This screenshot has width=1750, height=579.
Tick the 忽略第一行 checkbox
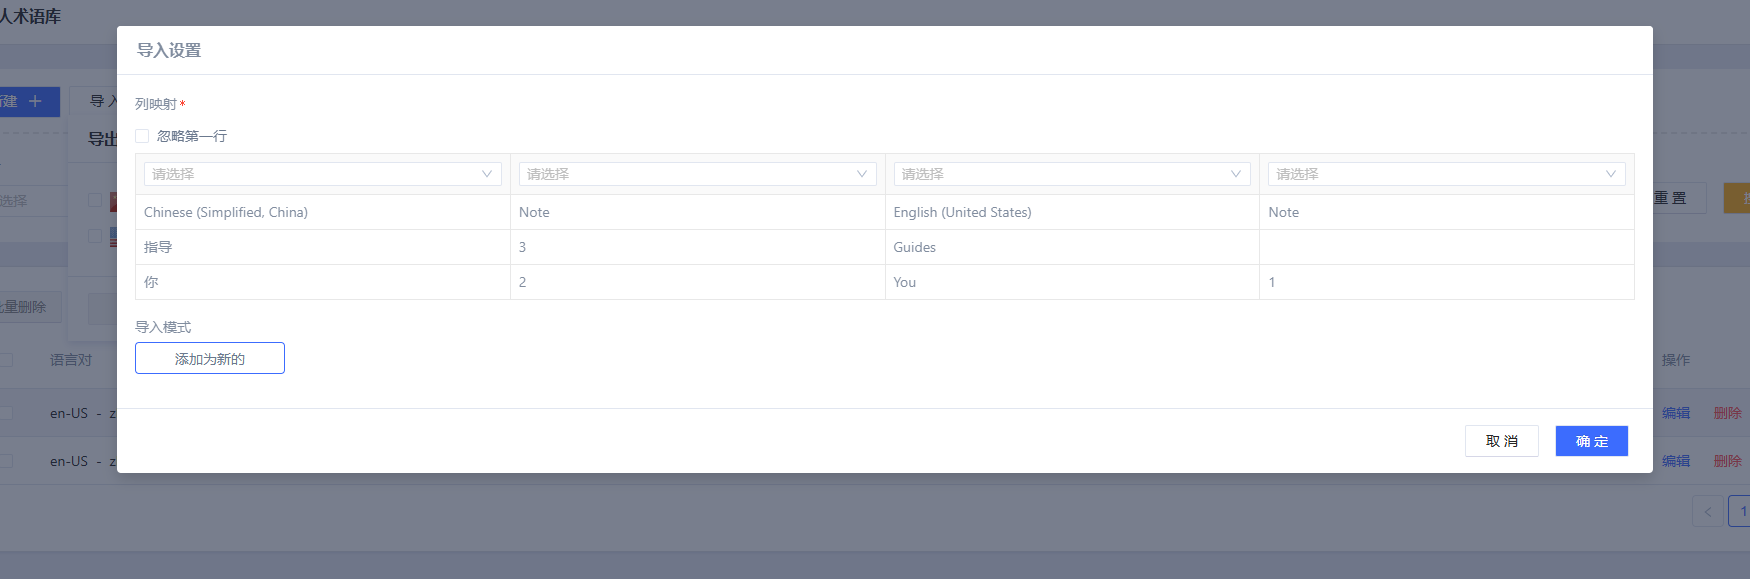click(x=142, y=136)
